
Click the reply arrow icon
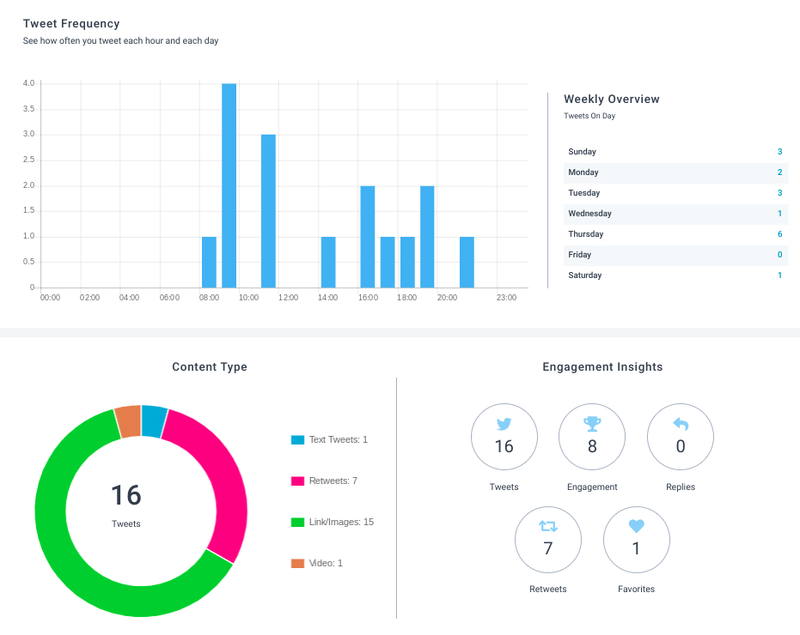pos(681,423)
